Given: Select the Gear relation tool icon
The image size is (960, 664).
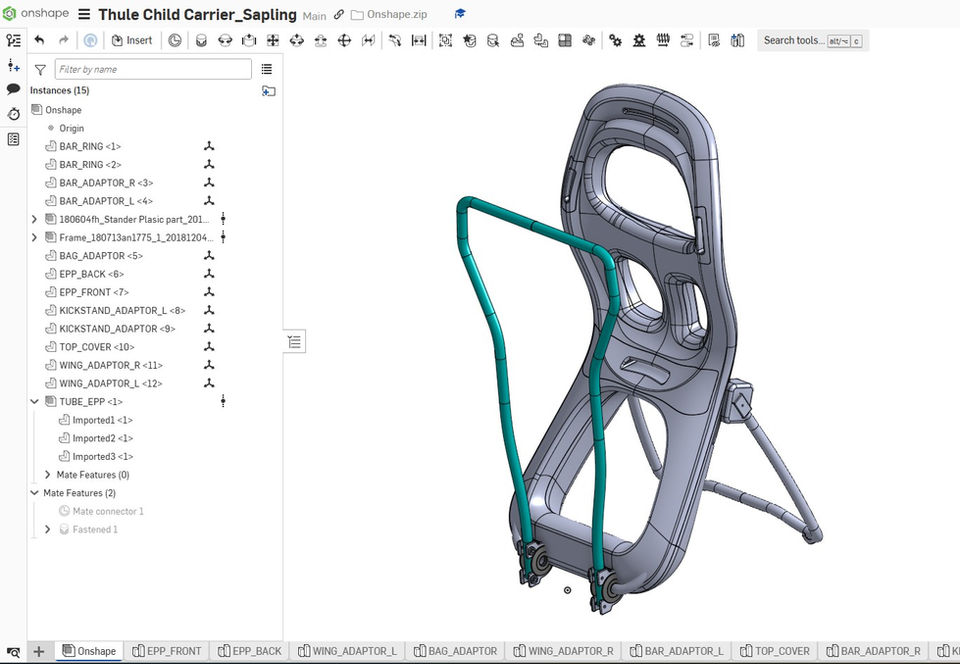Looking at the screenshot, I should pos(614,40).
